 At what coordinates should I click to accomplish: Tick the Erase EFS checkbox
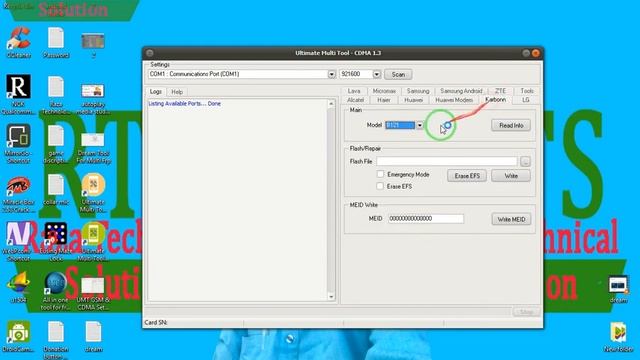tap(380, 186)
